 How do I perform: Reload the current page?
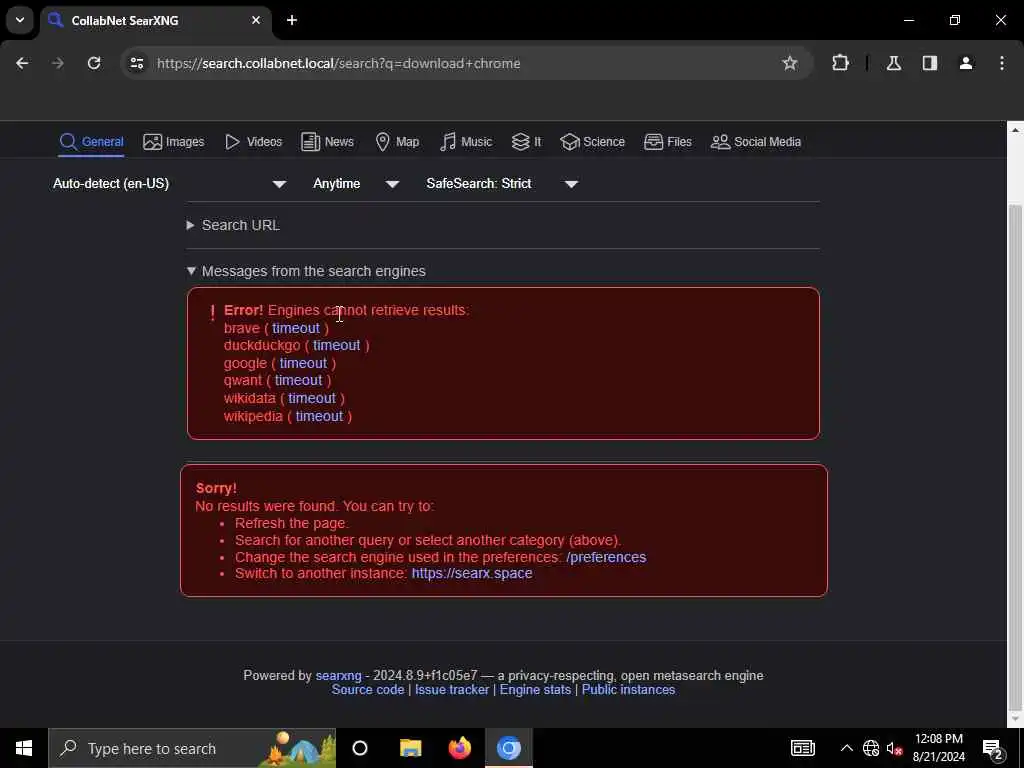click(x=94, y=63)
